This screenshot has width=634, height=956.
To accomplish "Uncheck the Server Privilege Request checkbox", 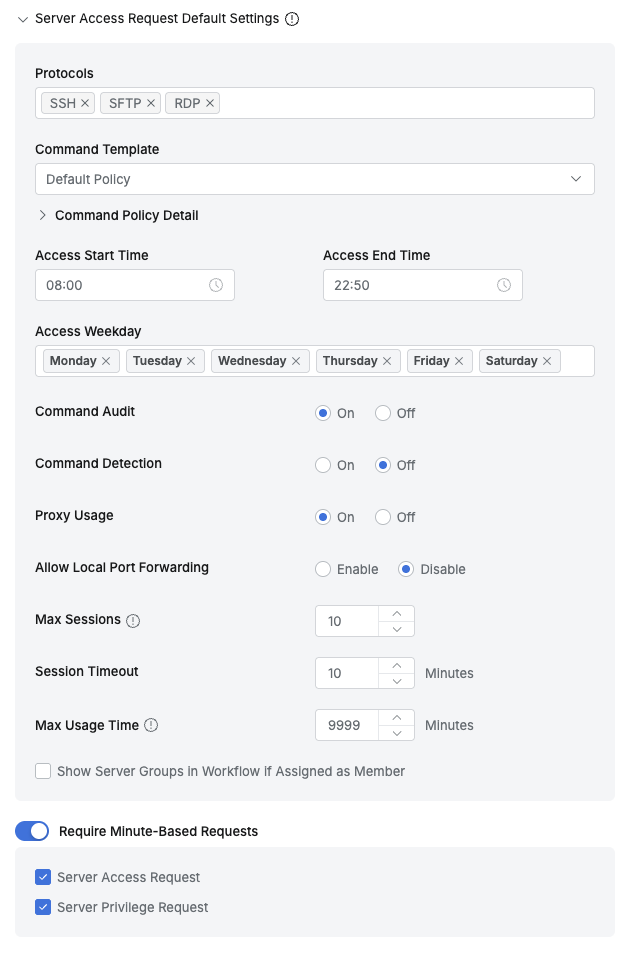I will pyautogui.click(x=43, y=907).
